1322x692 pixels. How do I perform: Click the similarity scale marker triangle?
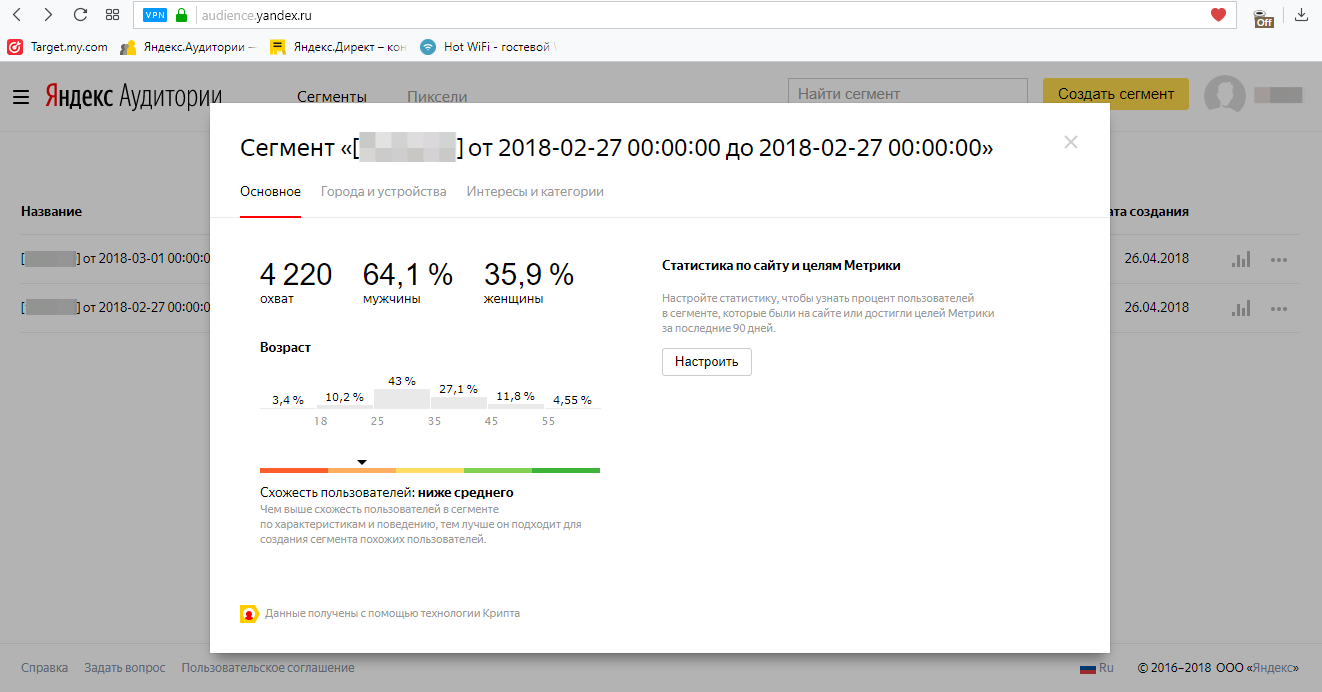click(x=362, y=462)
